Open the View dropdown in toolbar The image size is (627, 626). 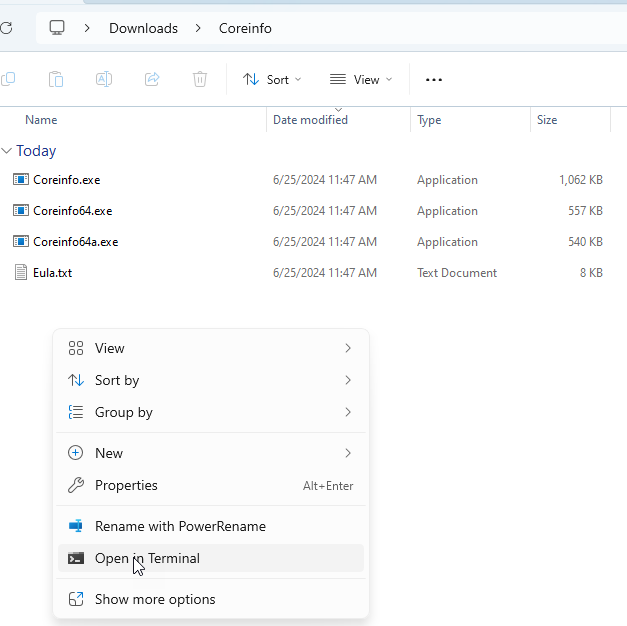[361, 79]
